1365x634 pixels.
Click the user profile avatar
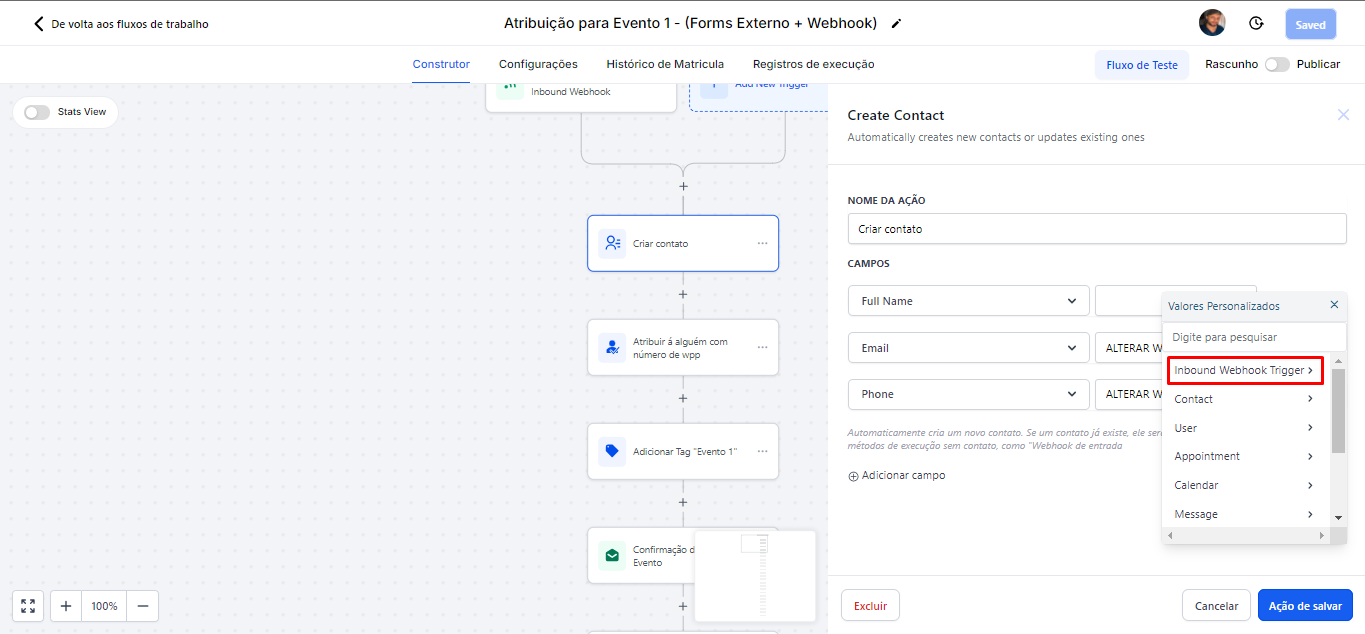click(x=1212, y=23)
